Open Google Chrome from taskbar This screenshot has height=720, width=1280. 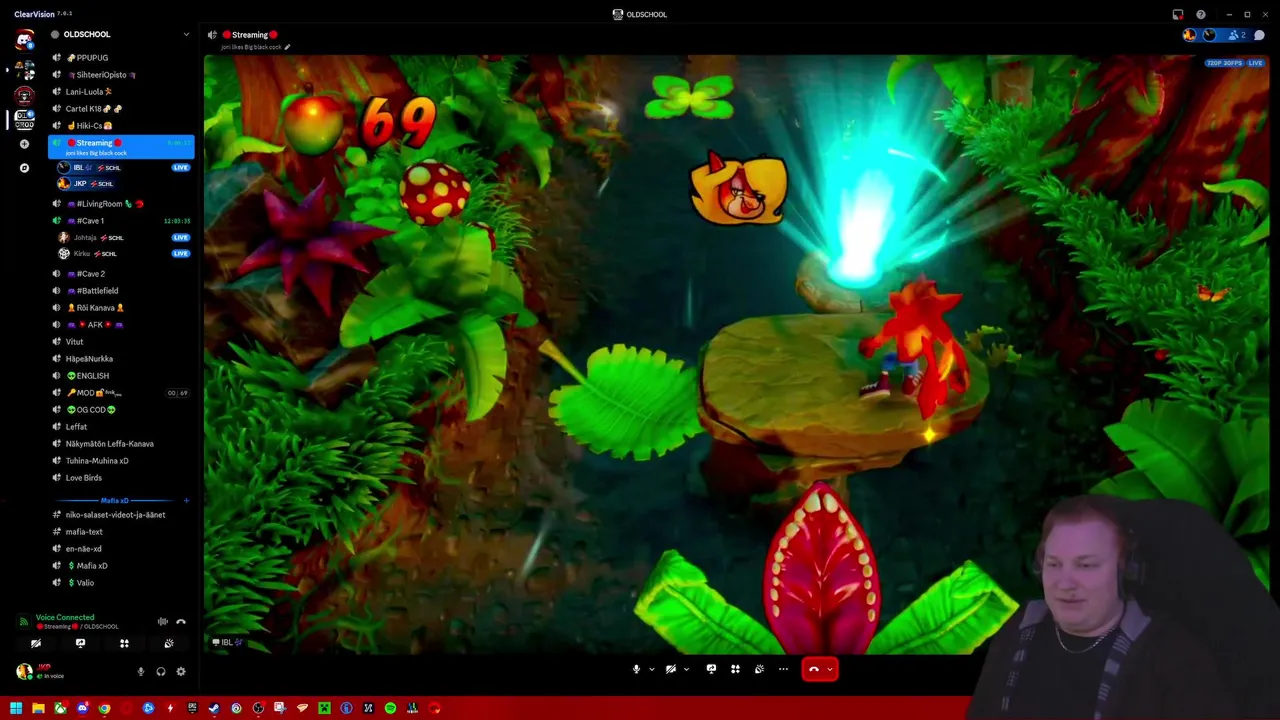point(104,708)
